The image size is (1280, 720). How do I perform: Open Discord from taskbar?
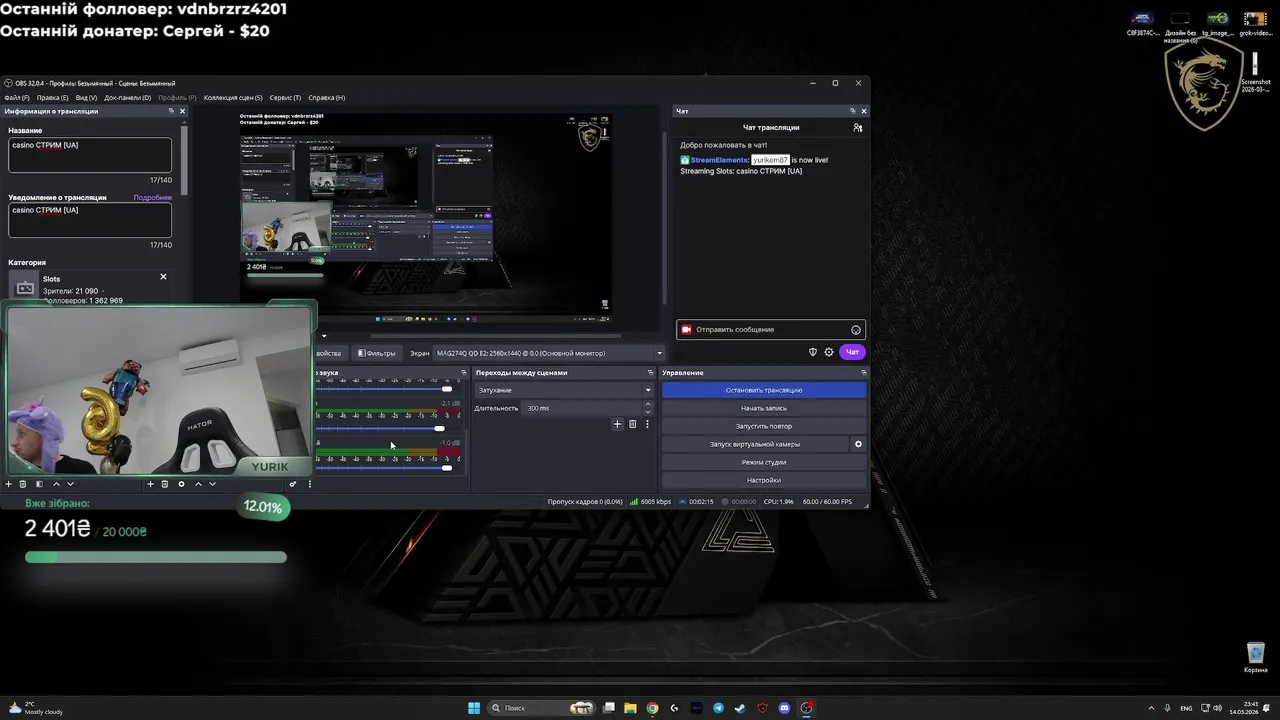point(784,708)
